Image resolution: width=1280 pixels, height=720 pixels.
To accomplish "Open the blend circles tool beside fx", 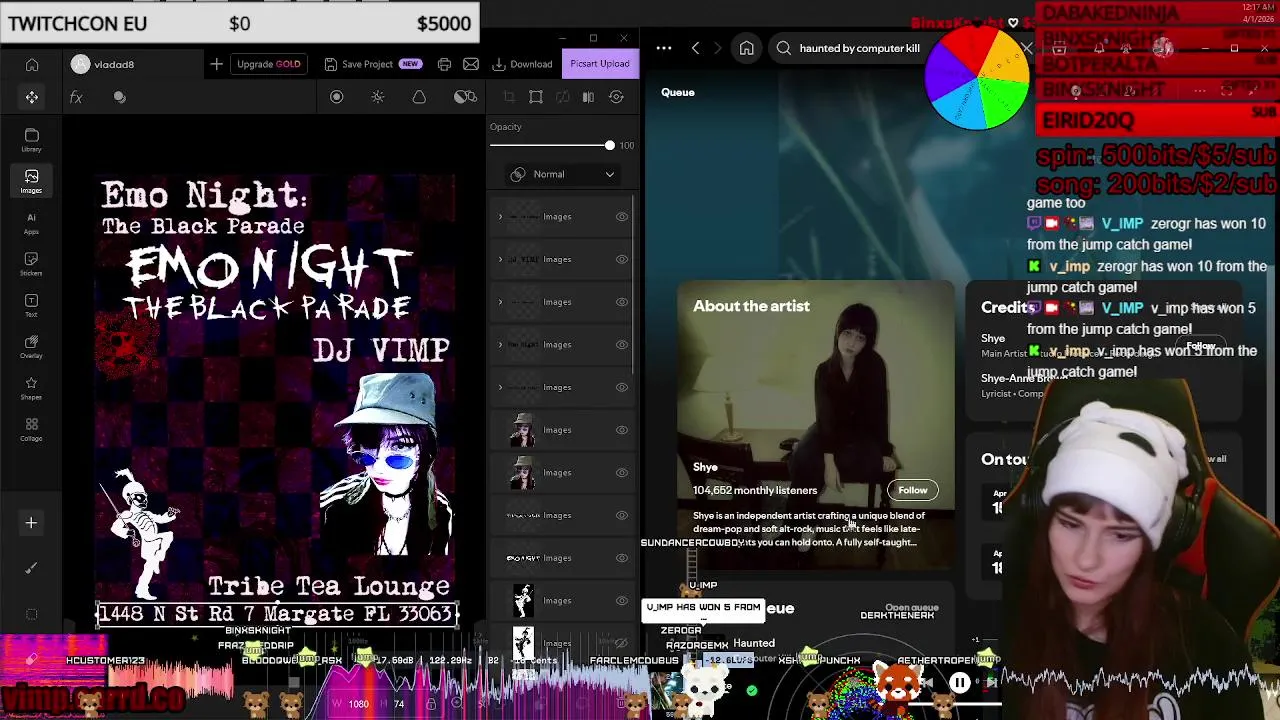I will click(x=120, y=97).
